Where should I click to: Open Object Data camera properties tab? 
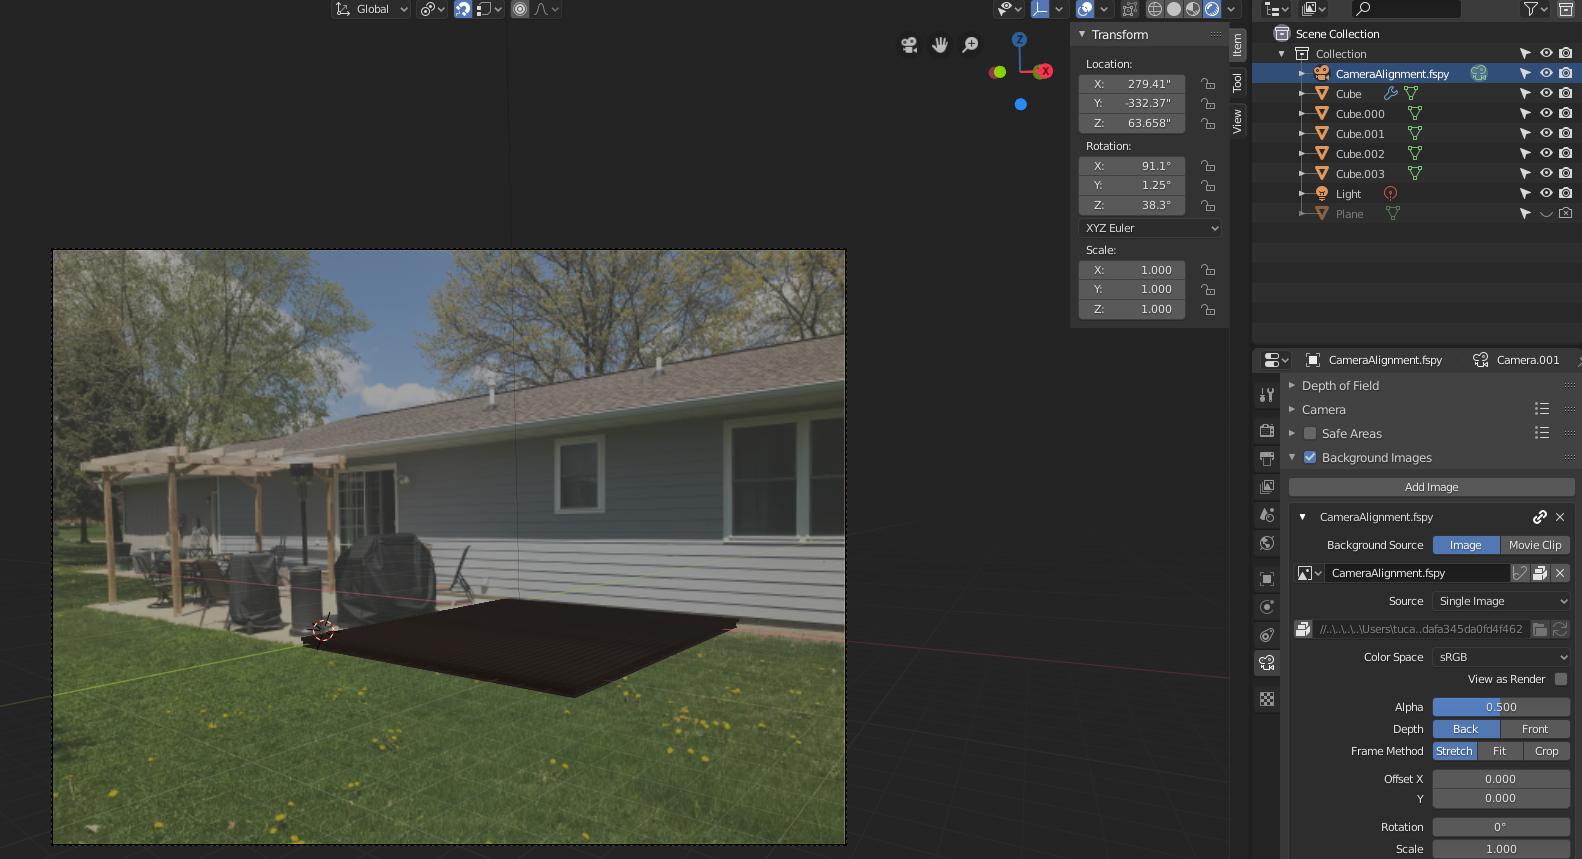pyautogui.click(x=1267, y=662)
